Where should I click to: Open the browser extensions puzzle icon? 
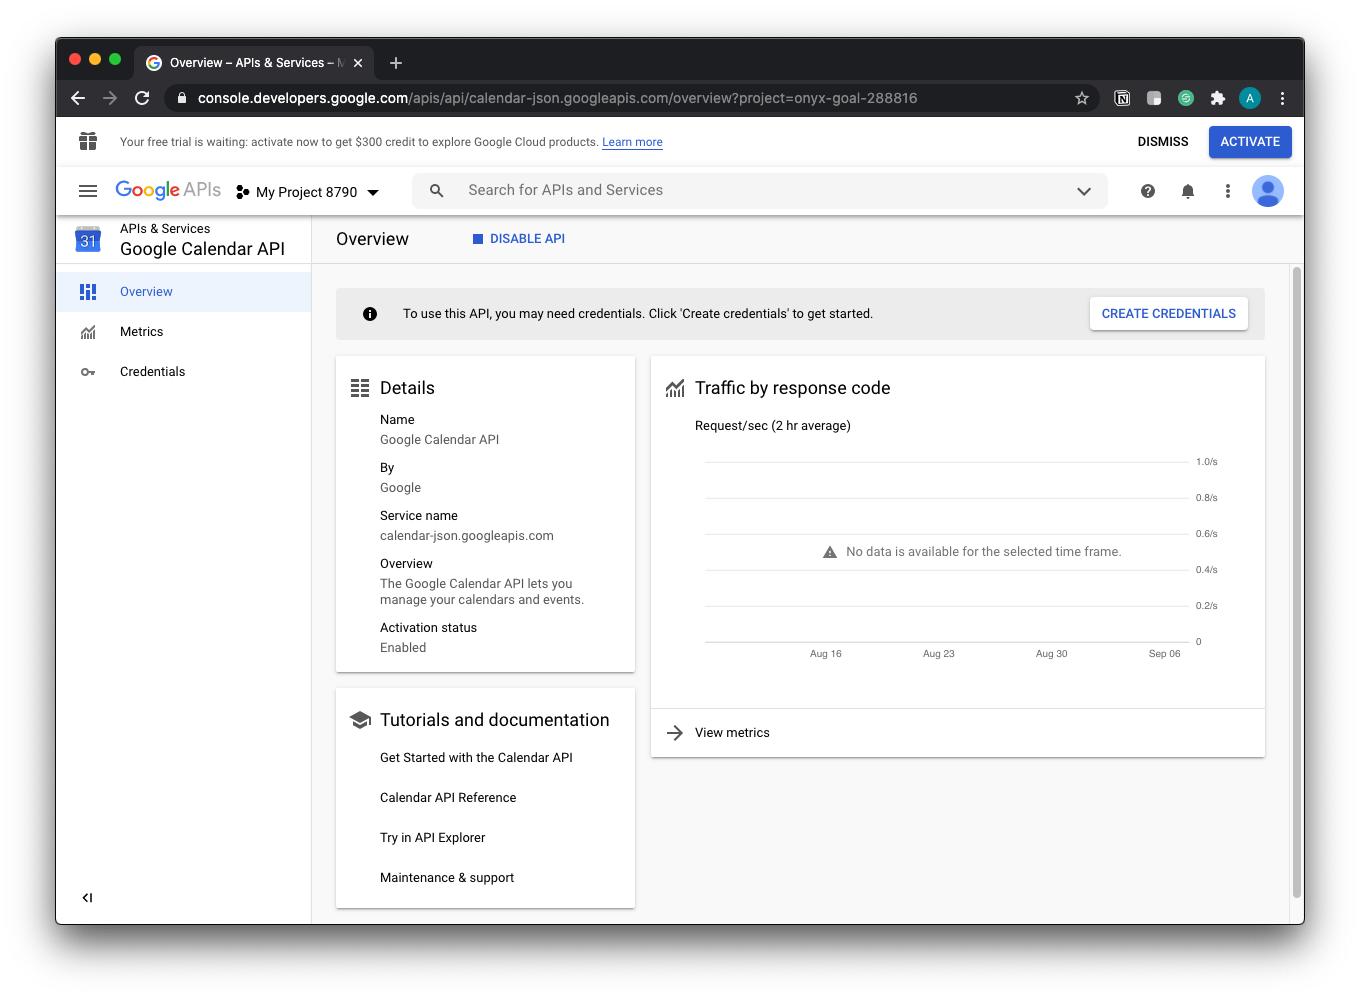pos(1217,98)
